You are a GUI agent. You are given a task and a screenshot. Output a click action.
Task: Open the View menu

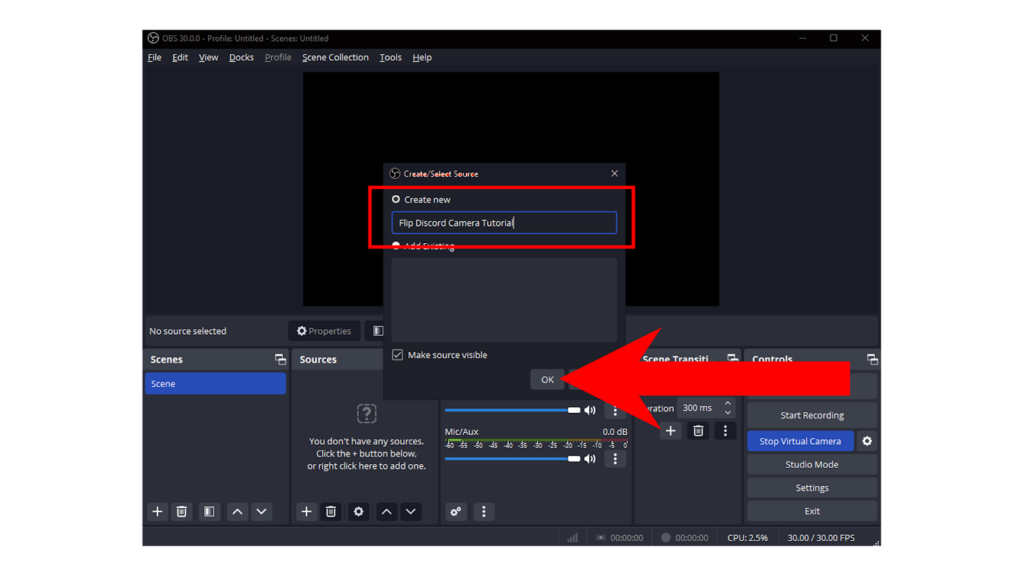point(208,57)
